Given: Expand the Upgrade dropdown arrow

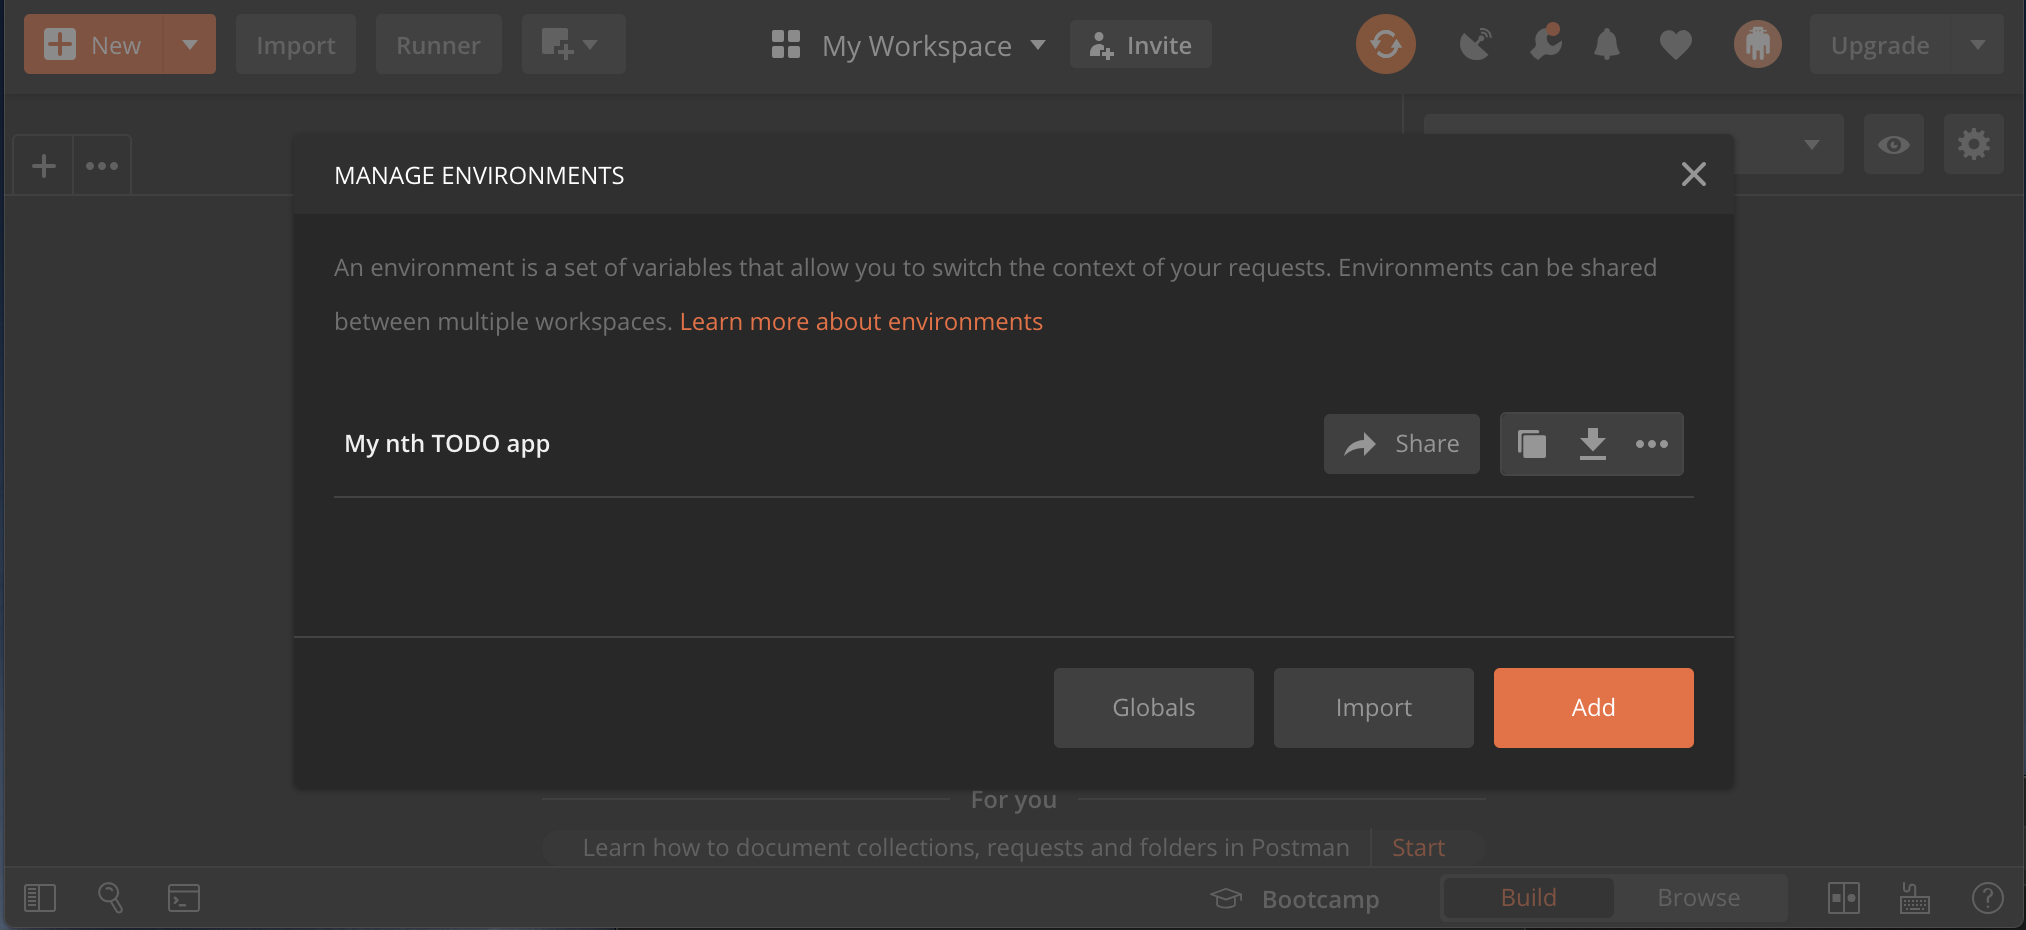Looking at the screenshot, I should (x=1977, y=45).
